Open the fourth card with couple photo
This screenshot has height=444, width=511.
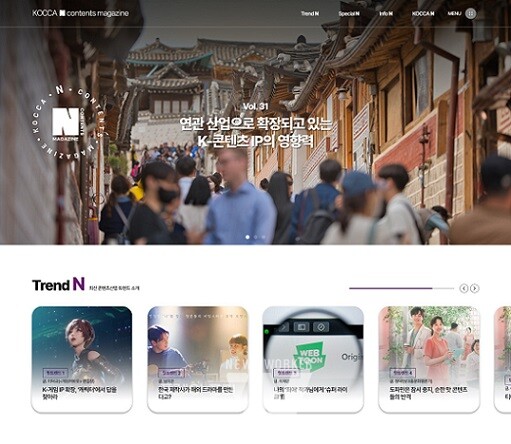429,360
